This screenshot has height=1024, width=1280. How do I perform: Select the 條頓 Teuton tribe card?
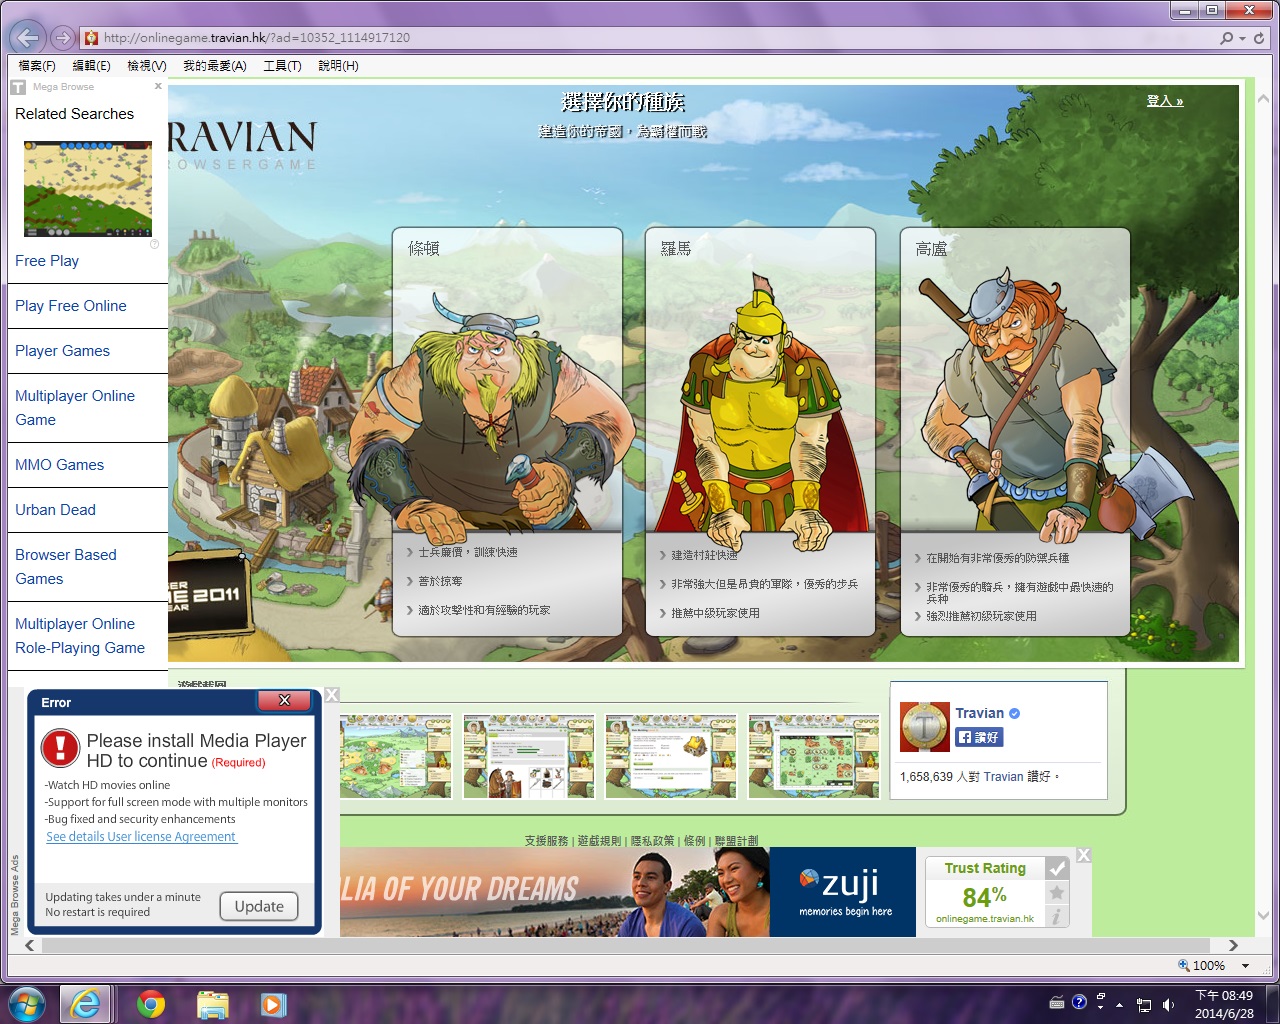(x=507, y=431)
